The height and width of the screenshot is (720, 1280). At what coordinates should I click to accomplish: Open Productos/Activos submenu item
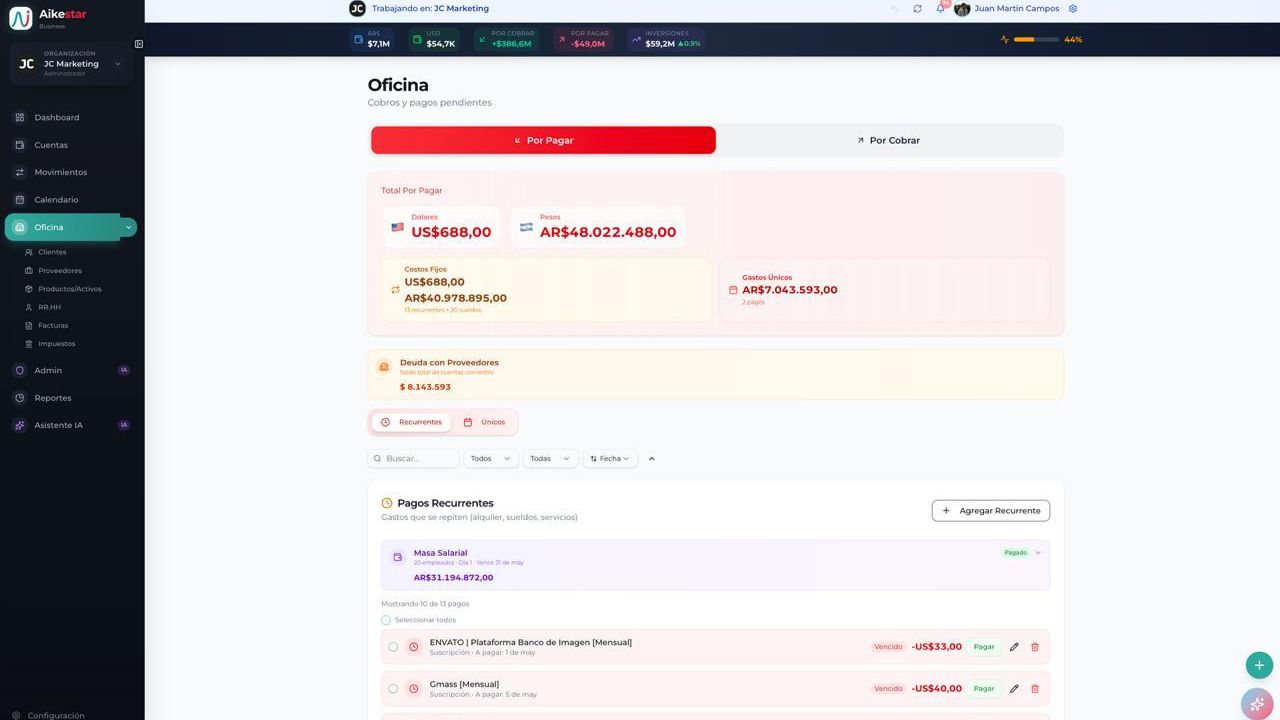coord(69,289)
